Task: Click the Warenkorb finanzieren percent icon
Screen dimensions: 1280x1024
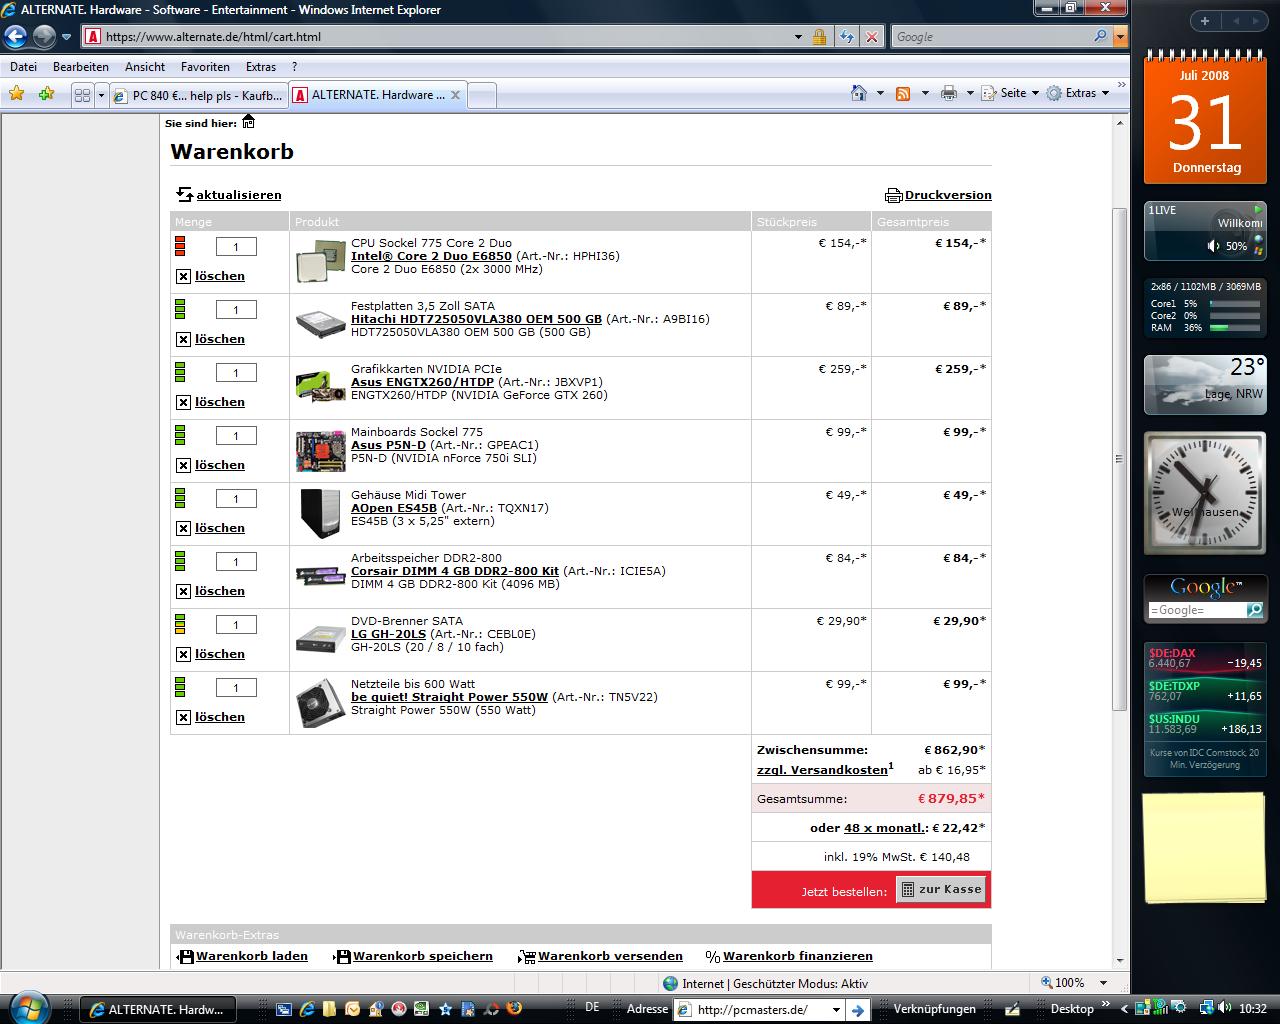Action: point(713,957)
